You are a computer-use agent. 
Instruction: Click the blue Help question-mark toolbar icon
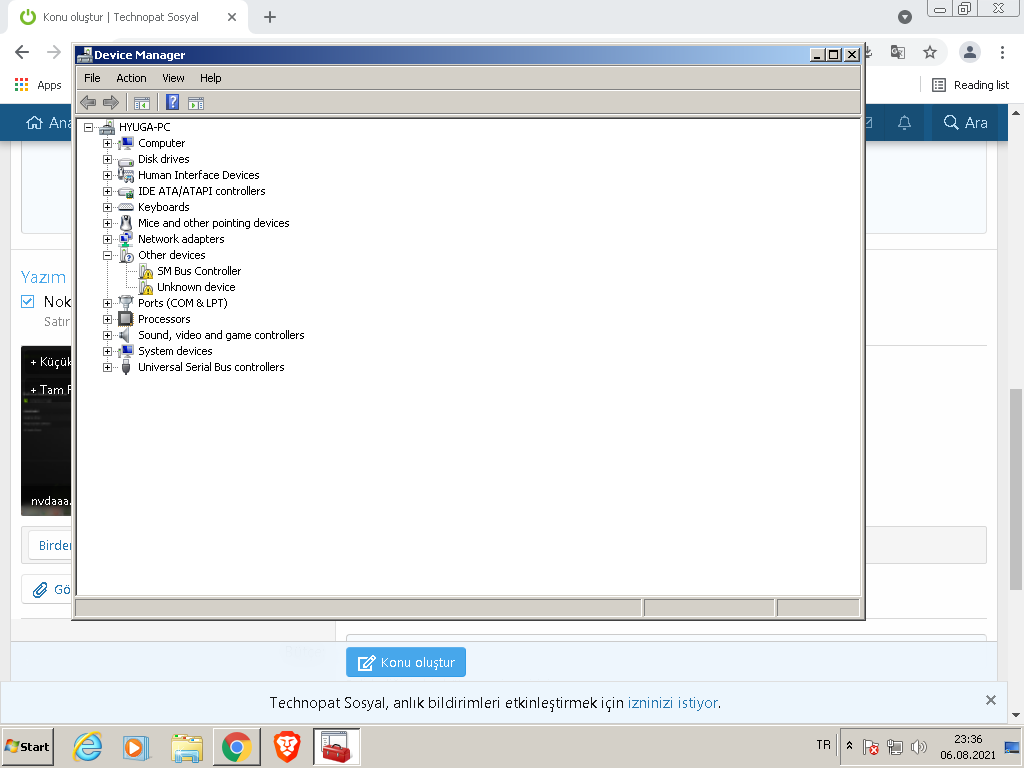click(x=172, y=103)
